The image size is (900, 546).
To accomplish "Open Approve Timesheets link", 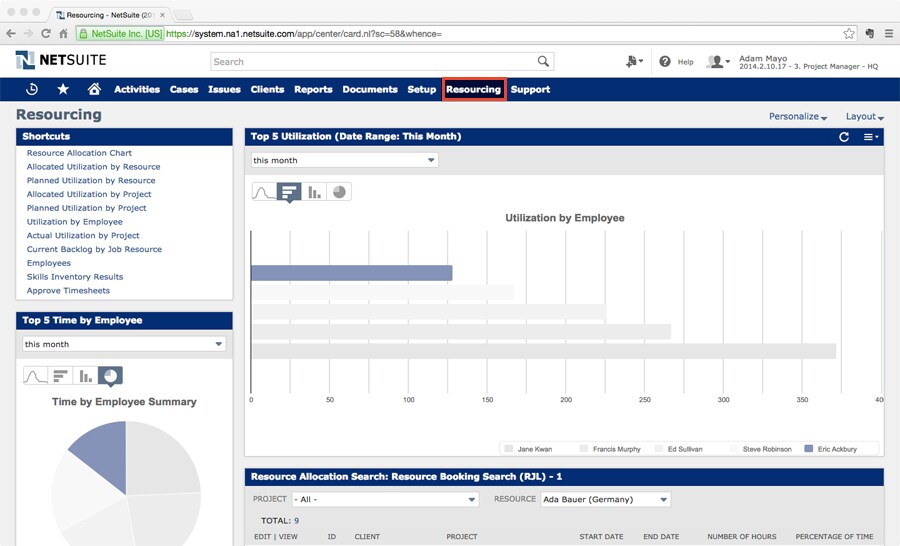I will coord(68,291).
